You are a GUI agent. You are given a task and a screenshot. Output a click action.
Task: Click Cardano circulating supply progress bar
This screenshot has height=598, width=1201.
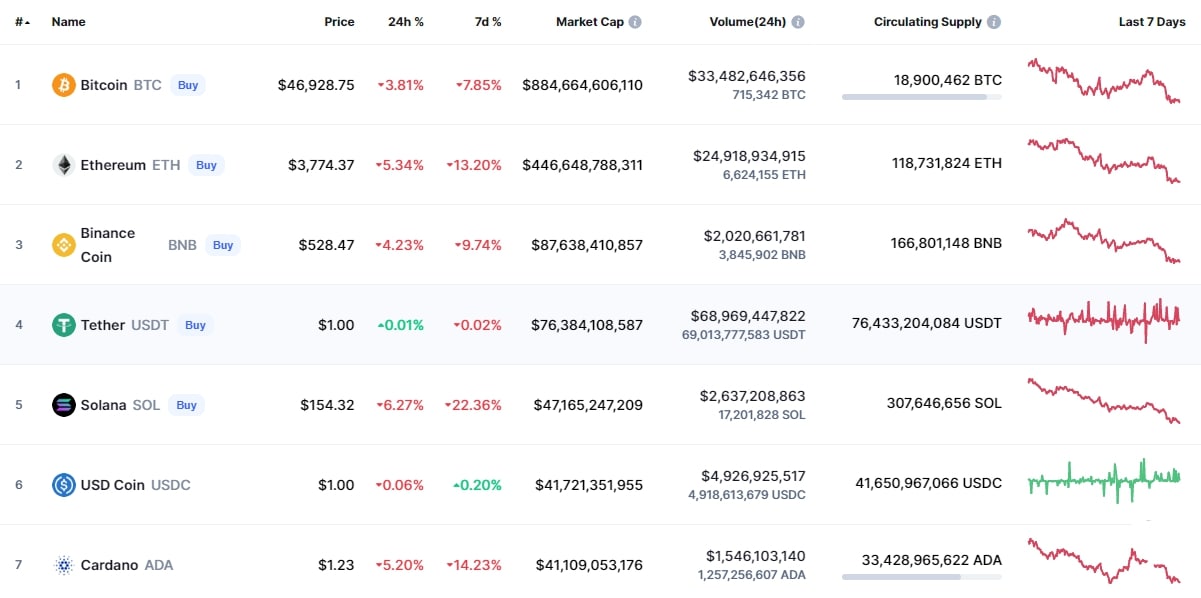pos(922,577)
